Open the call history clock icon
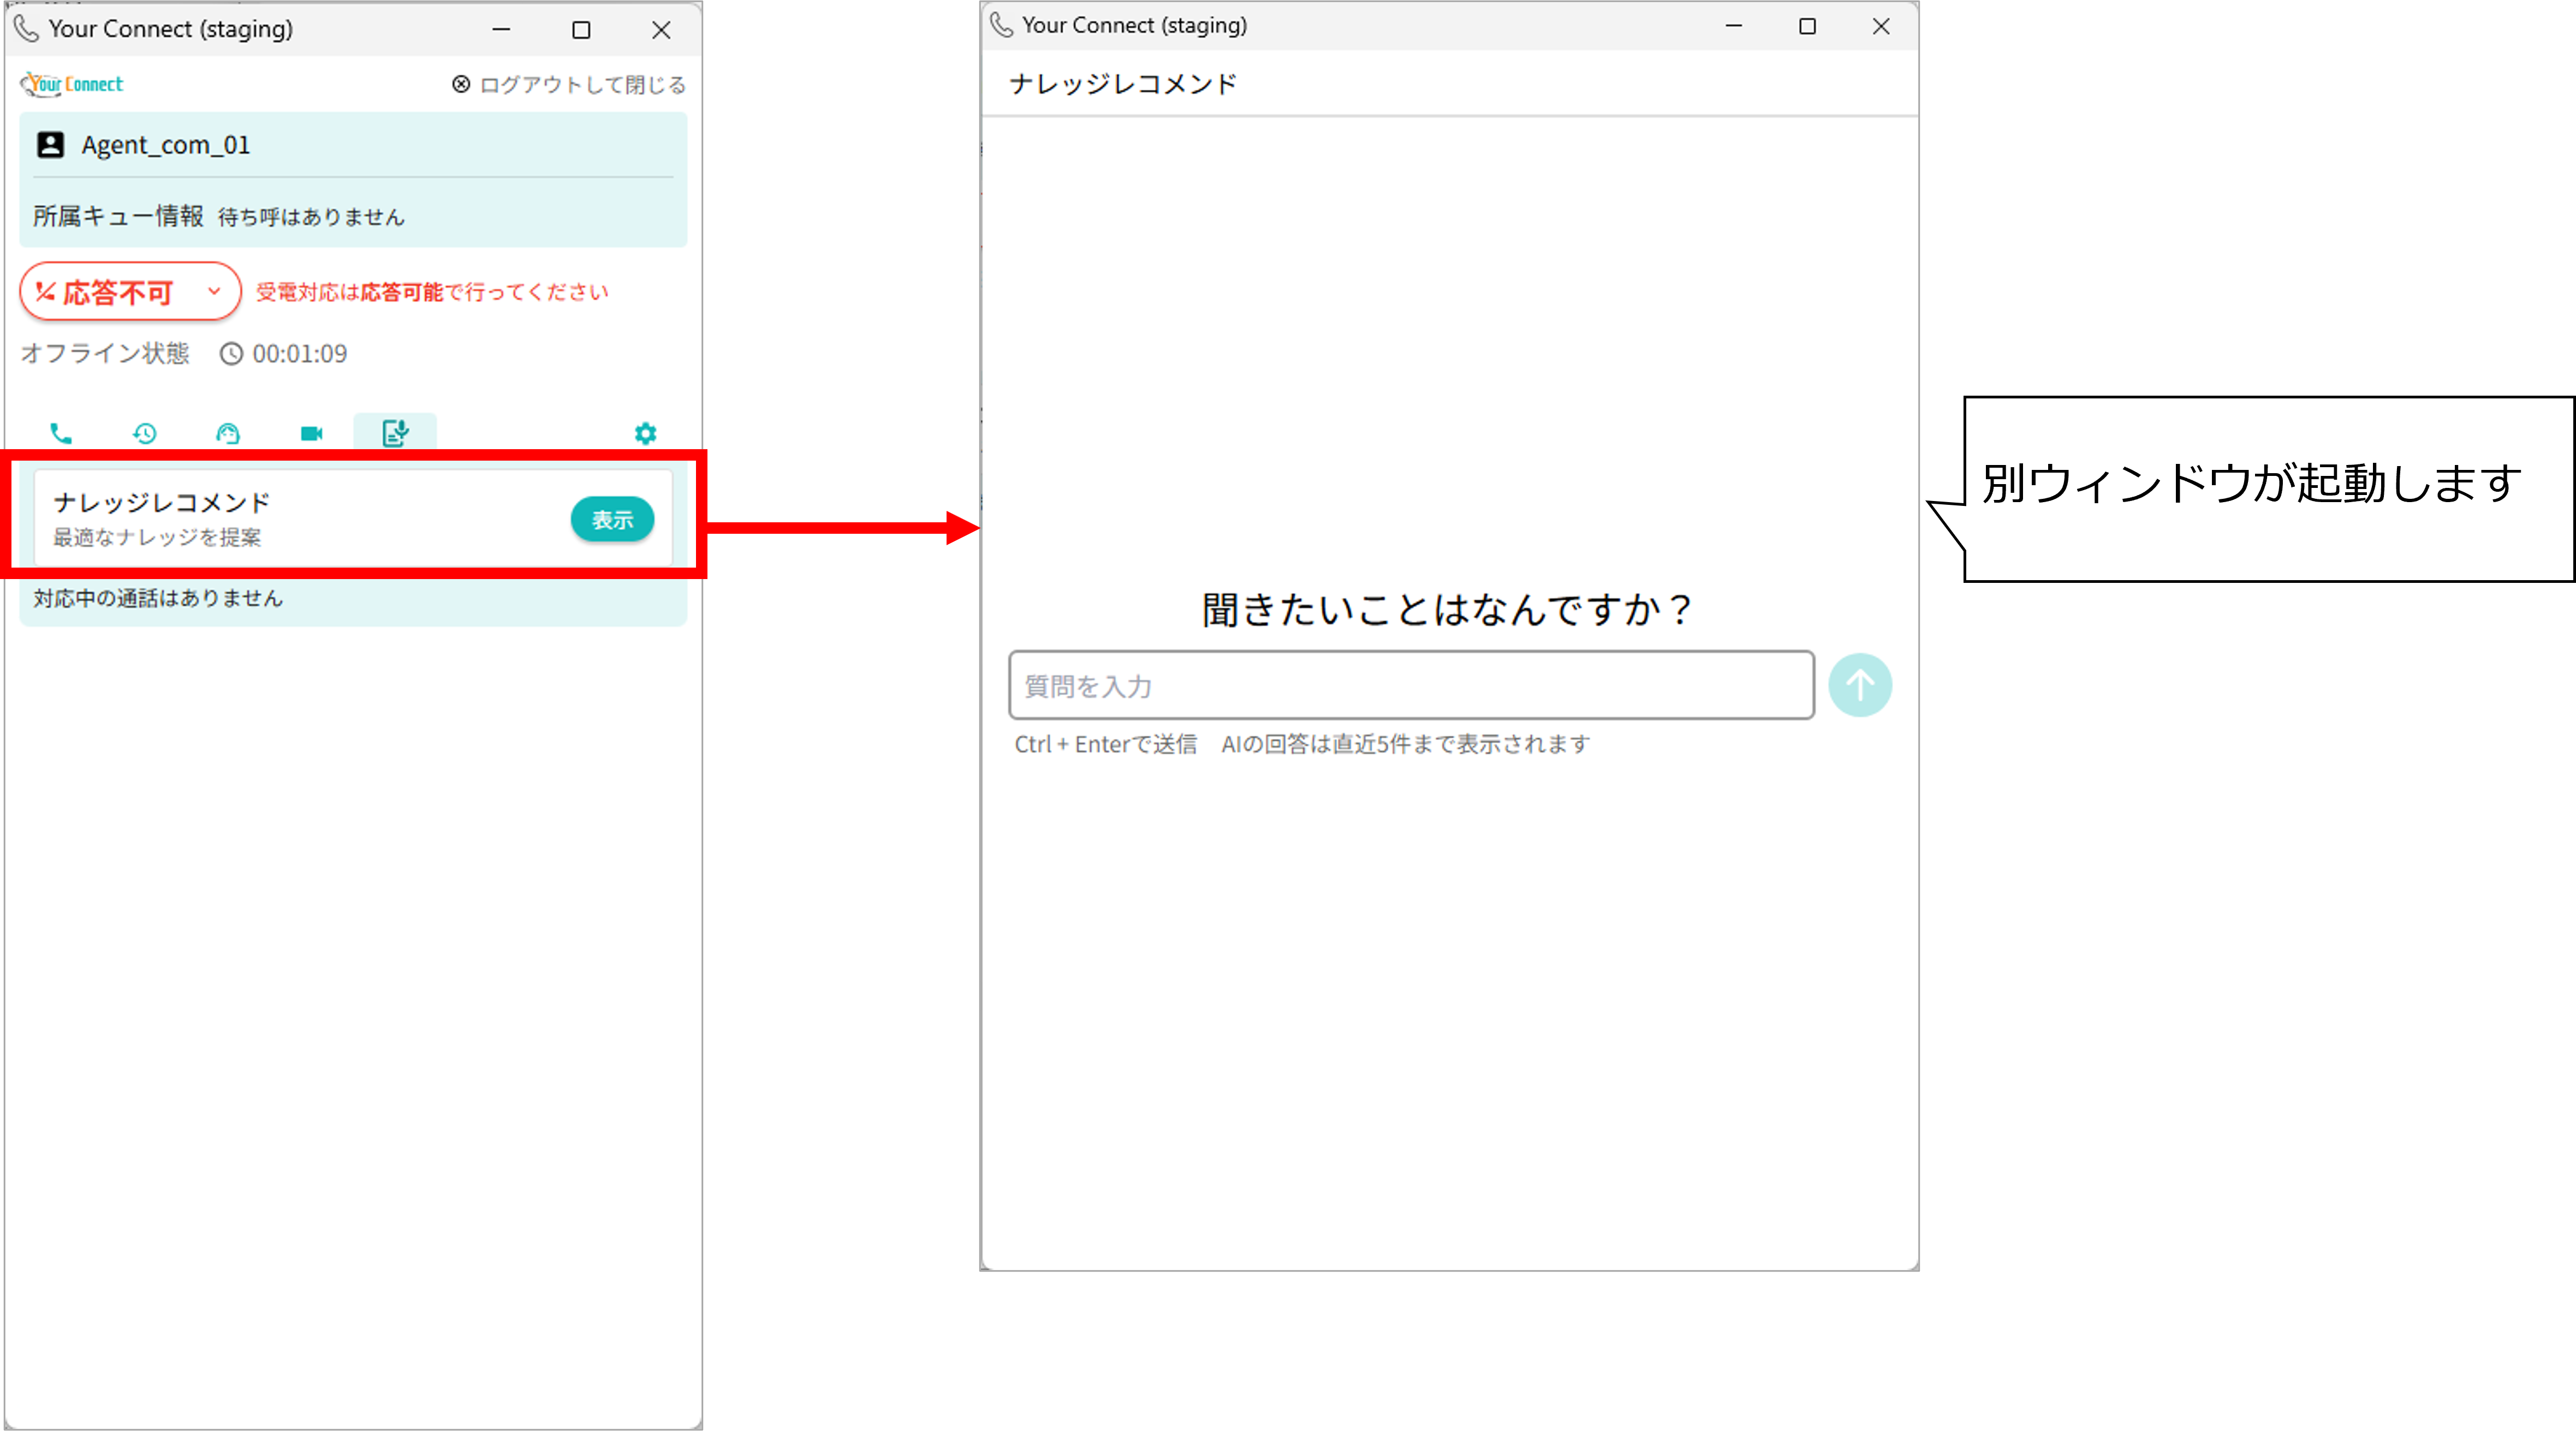2576x1431 pixels. (x=145, y=433)
